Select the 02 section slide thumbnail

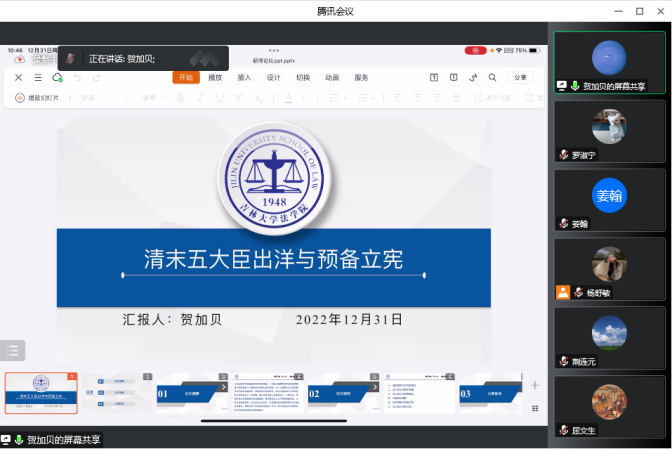(x=344, y=393)
